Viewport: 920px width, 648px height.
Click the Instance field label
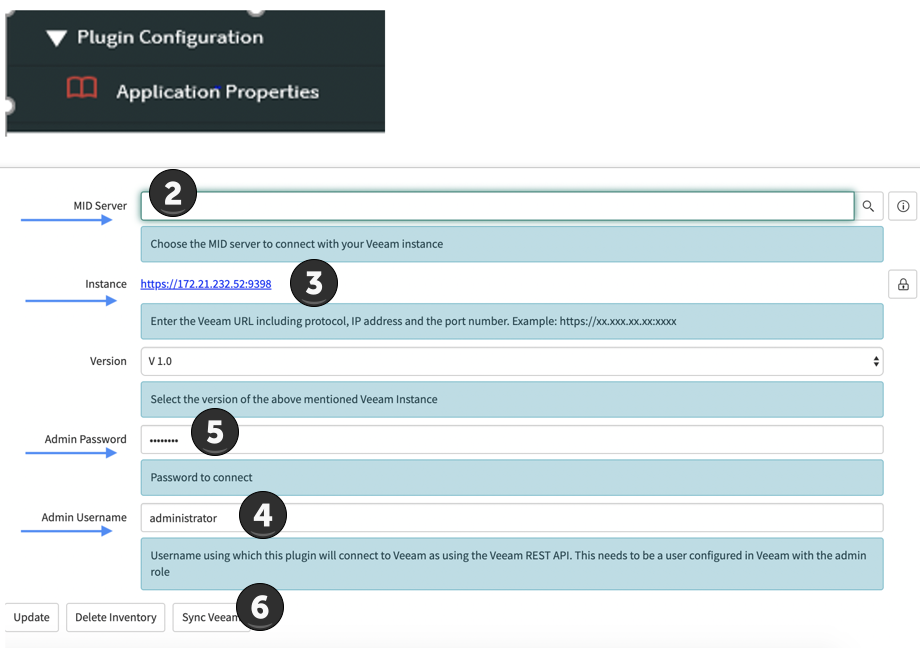coord(106,284)
